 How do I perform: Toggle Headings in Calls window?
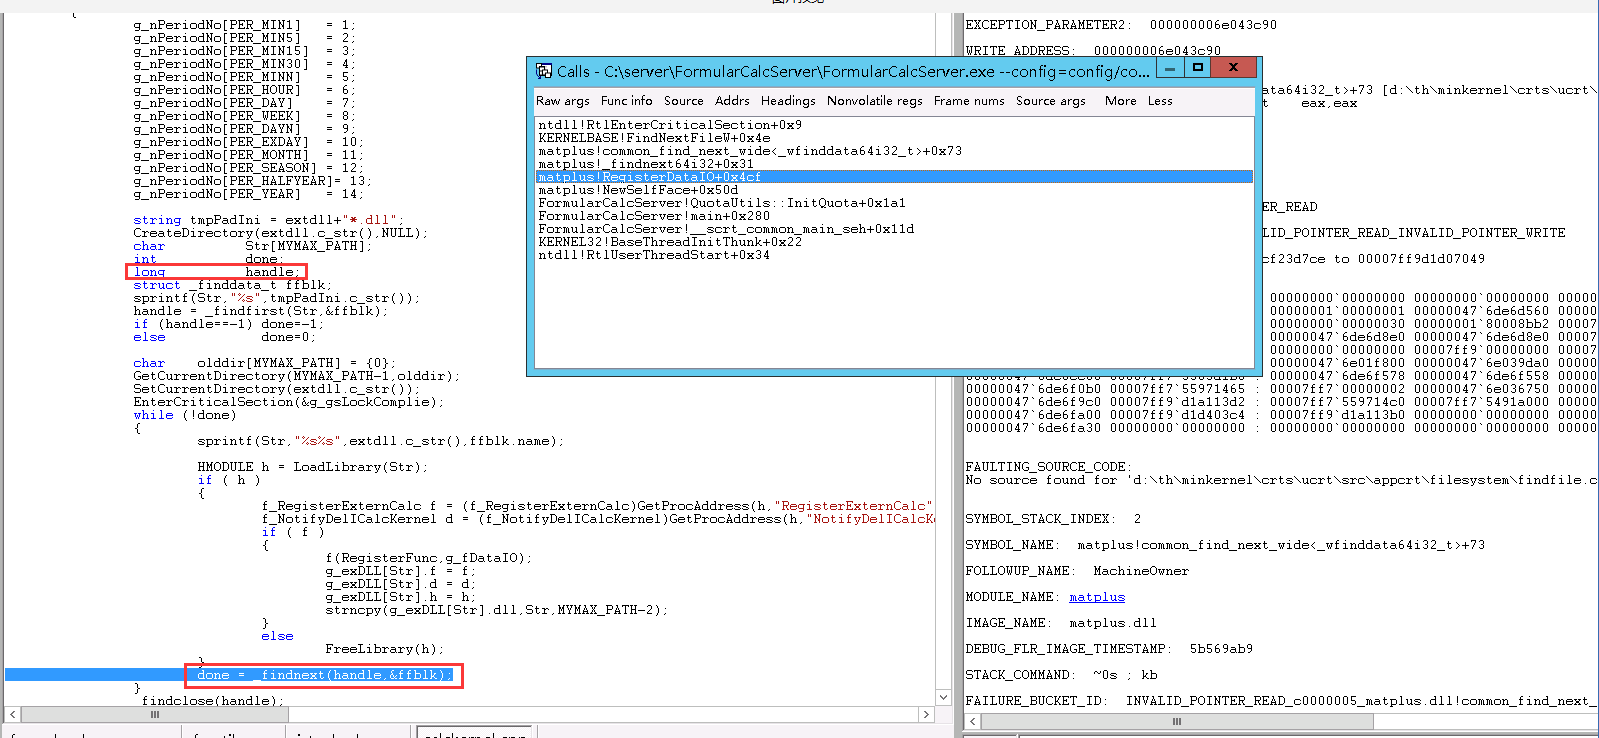tap(788, 101)
